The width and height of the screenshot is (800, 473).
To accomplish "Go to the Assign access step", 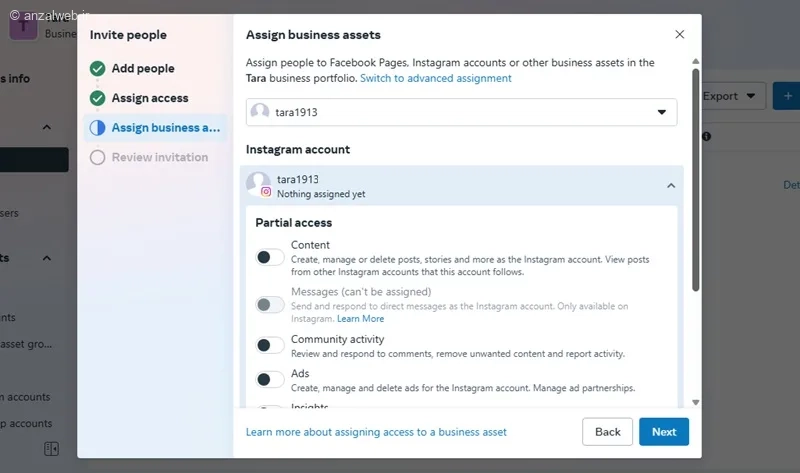I will coord(150,98).
